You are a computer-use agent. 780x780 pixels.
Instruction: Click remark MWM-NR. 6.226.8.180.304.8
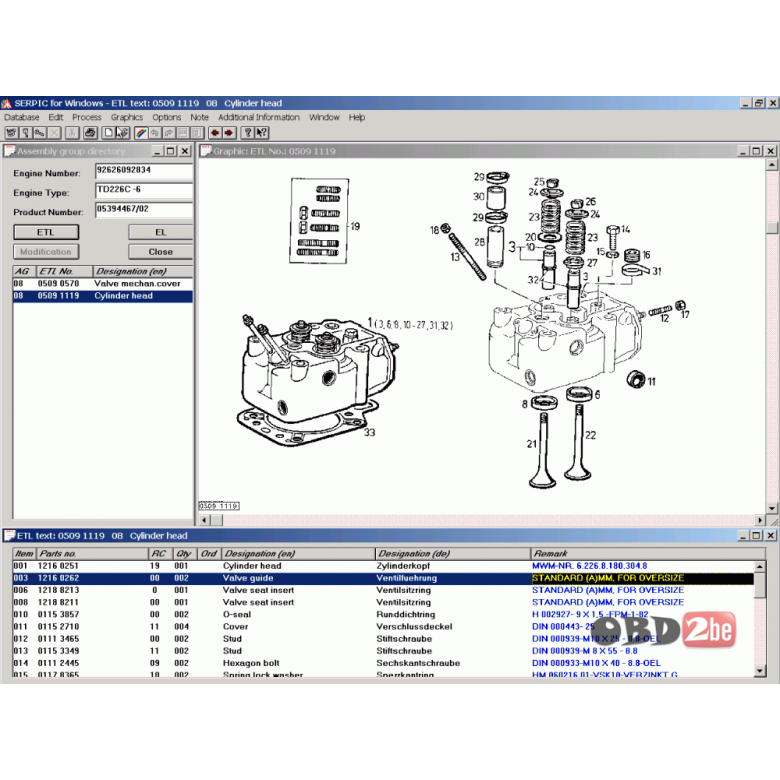click(x=589, y=566)
